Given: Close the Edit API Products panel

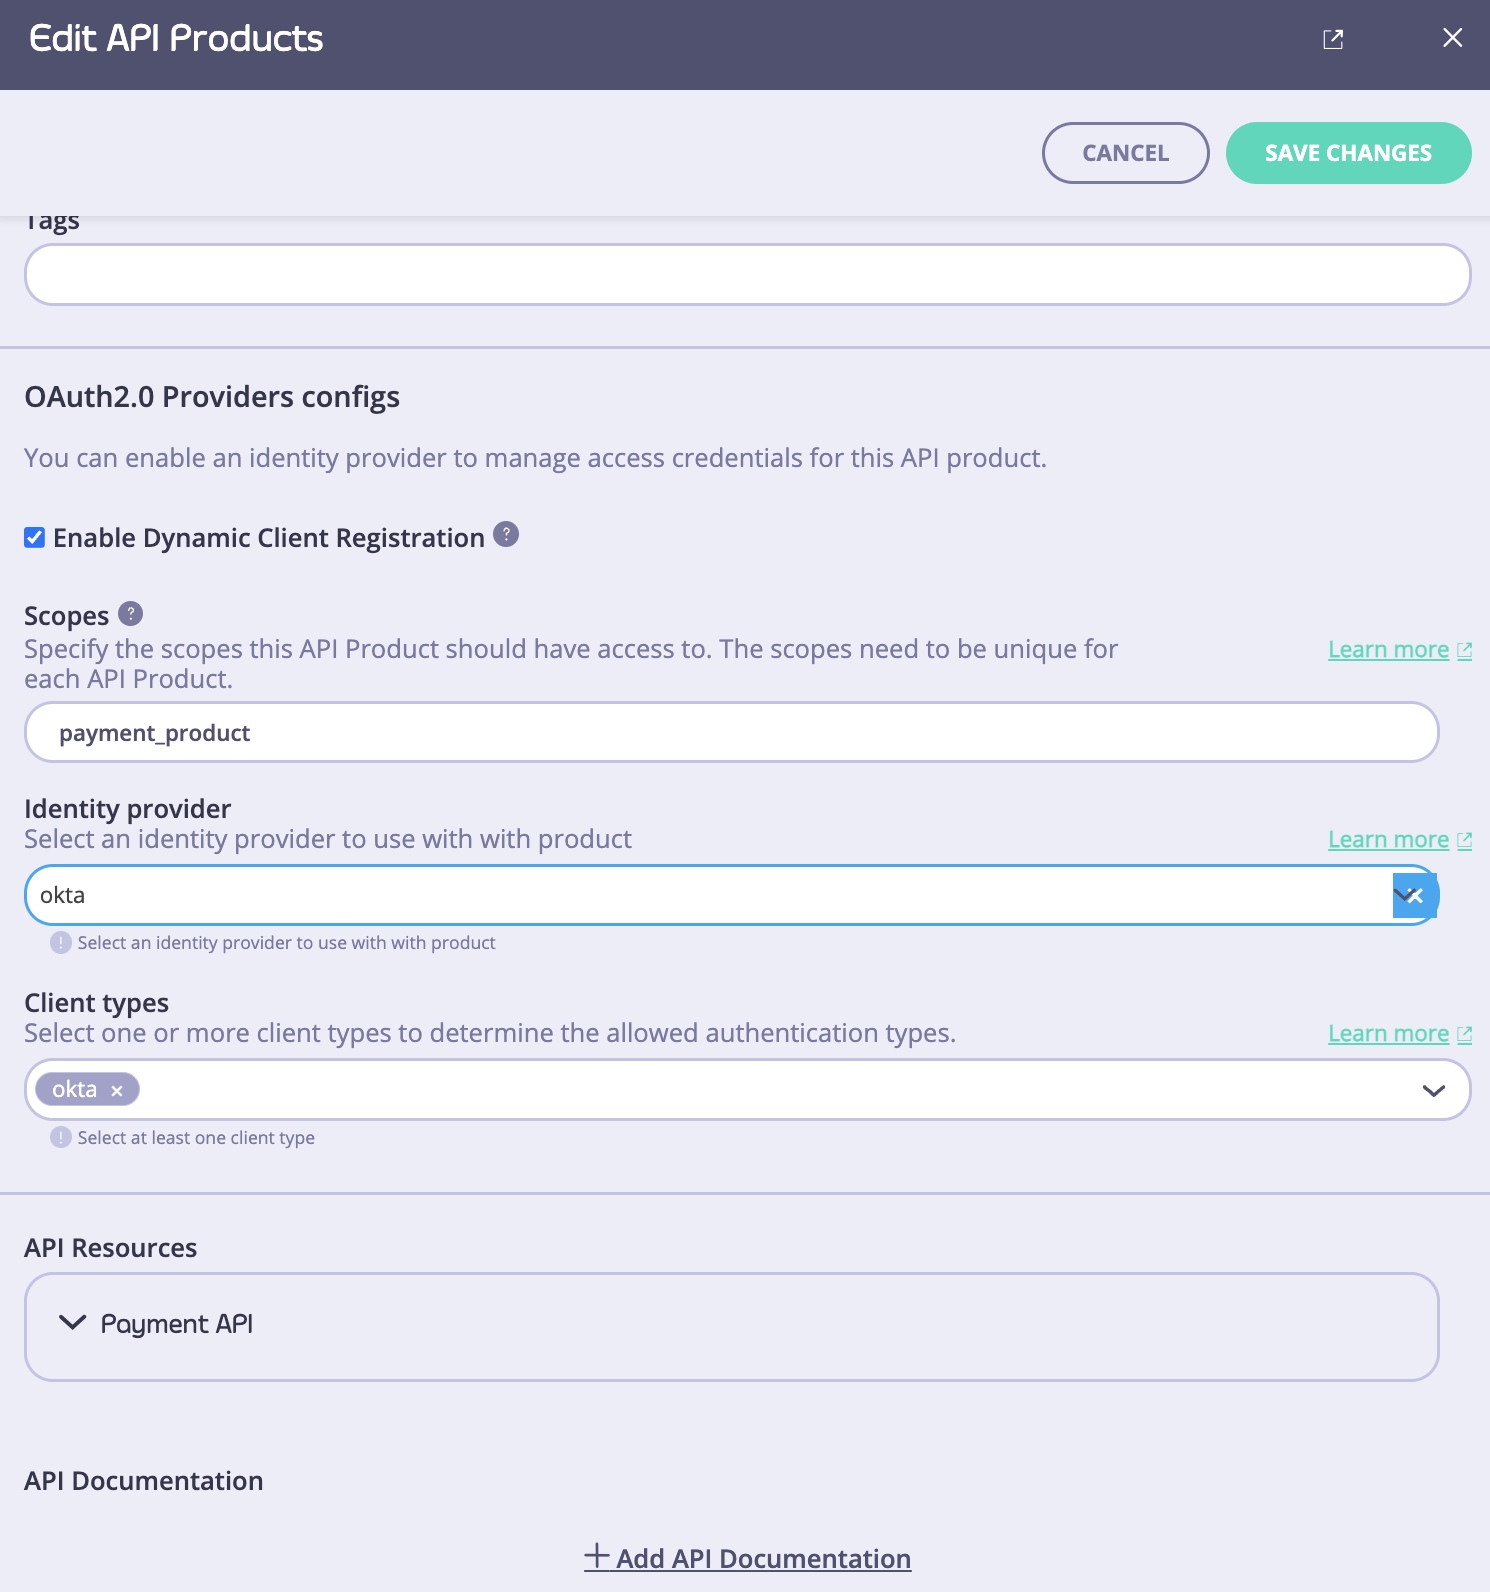Looking at the screenshot, I should tap(1452, 38).
